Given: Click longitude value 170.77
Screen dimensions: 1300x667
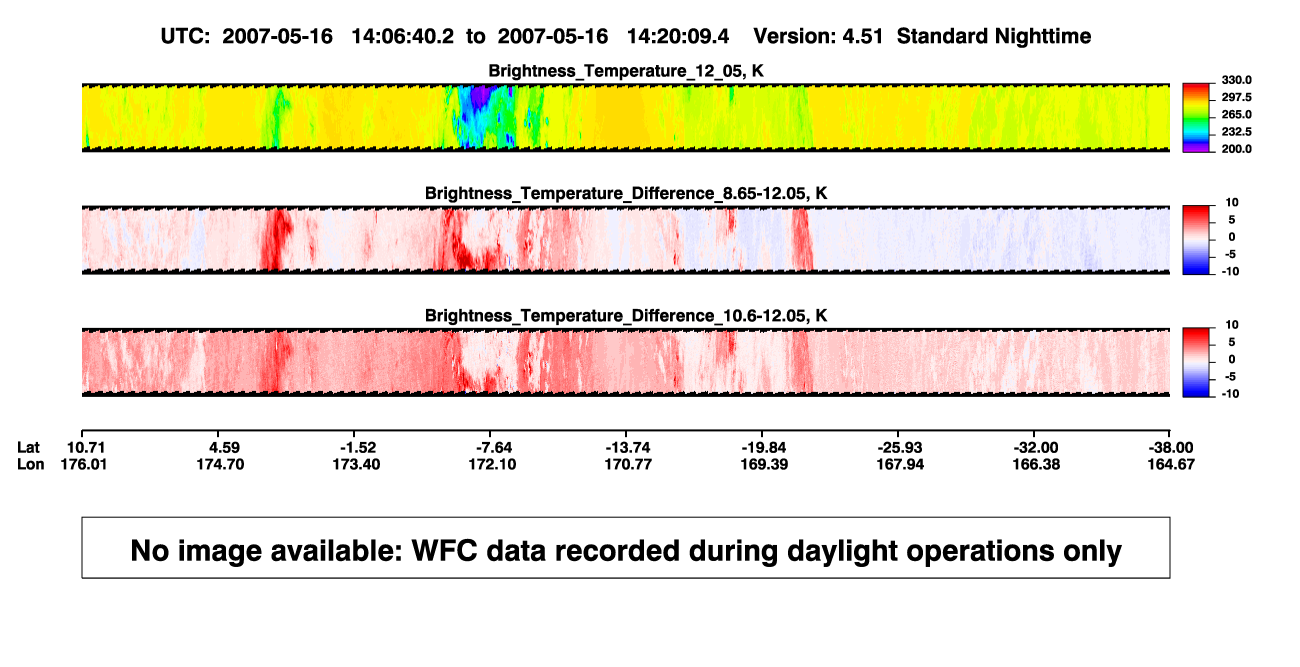Looking at the screenshot, I should click(x=628, y=464).
